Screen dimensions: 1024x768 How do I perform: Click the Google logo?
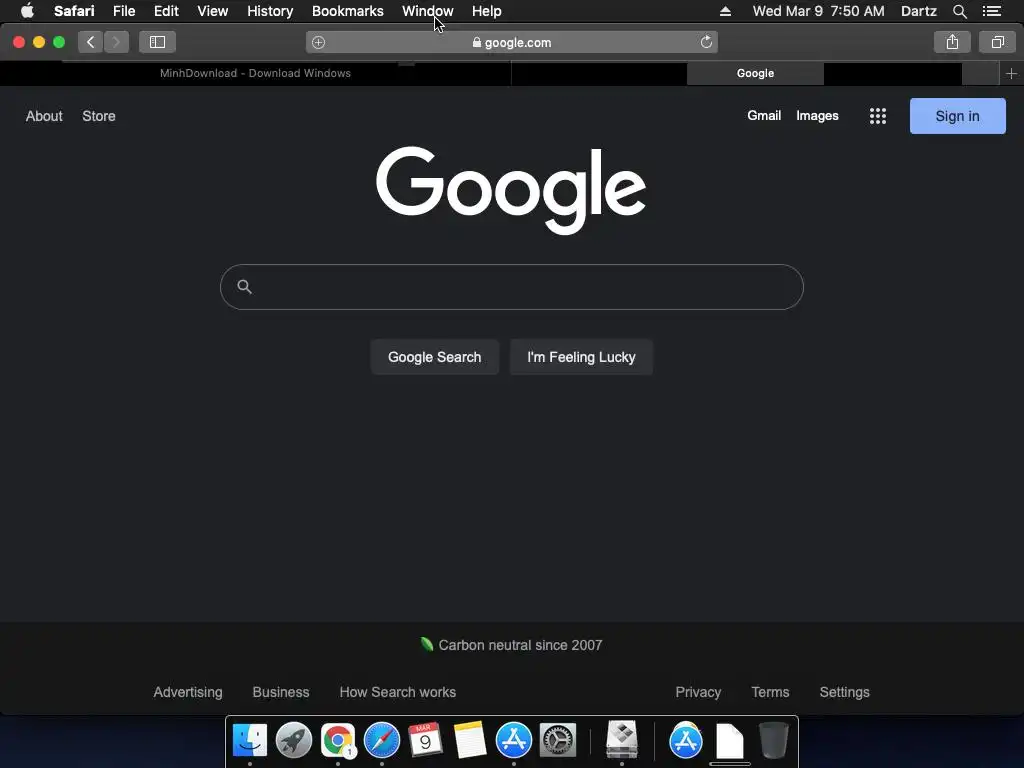(x=511, y=189)
